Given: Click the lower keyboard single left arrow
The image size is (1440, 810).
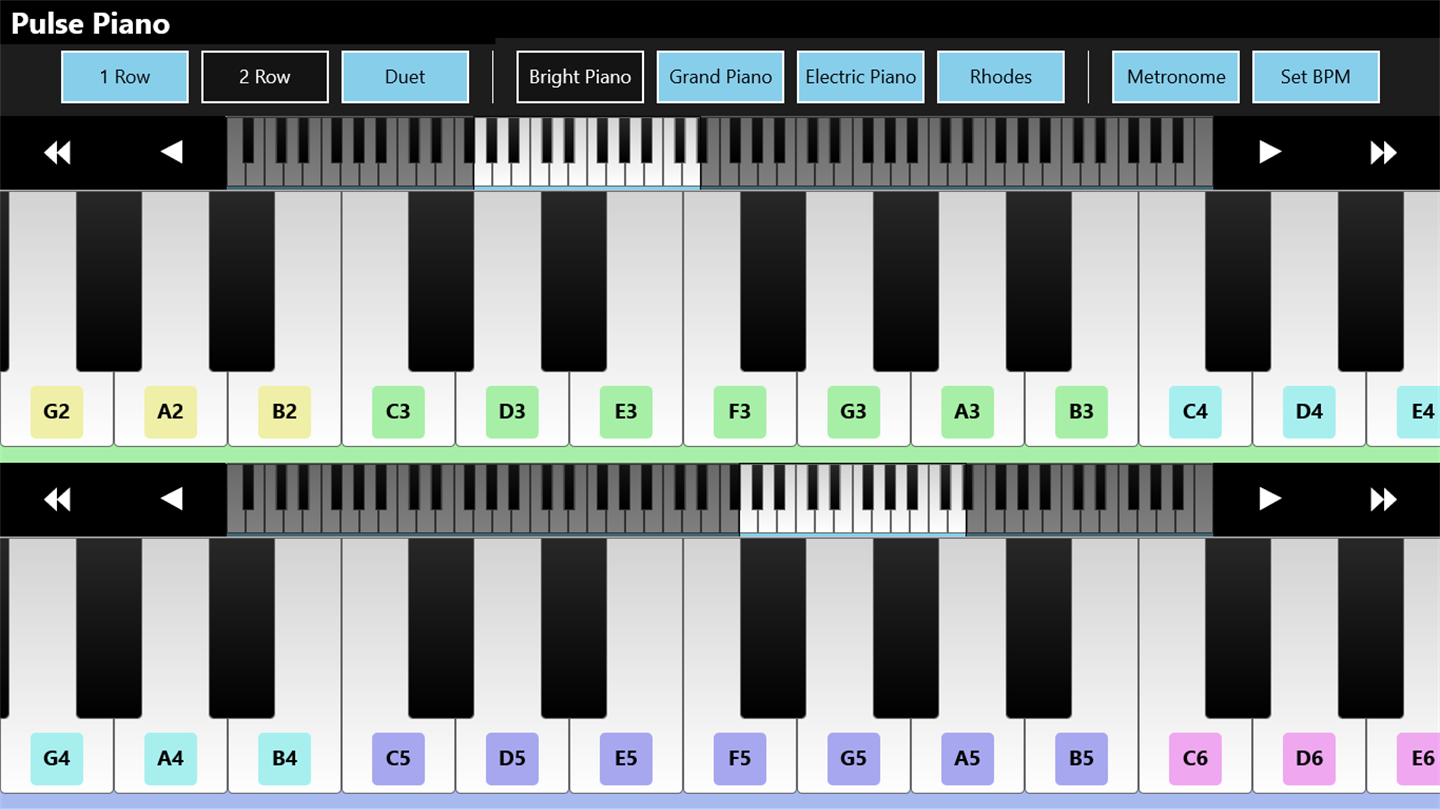Looking at the screenshot, I should (171, 498).
